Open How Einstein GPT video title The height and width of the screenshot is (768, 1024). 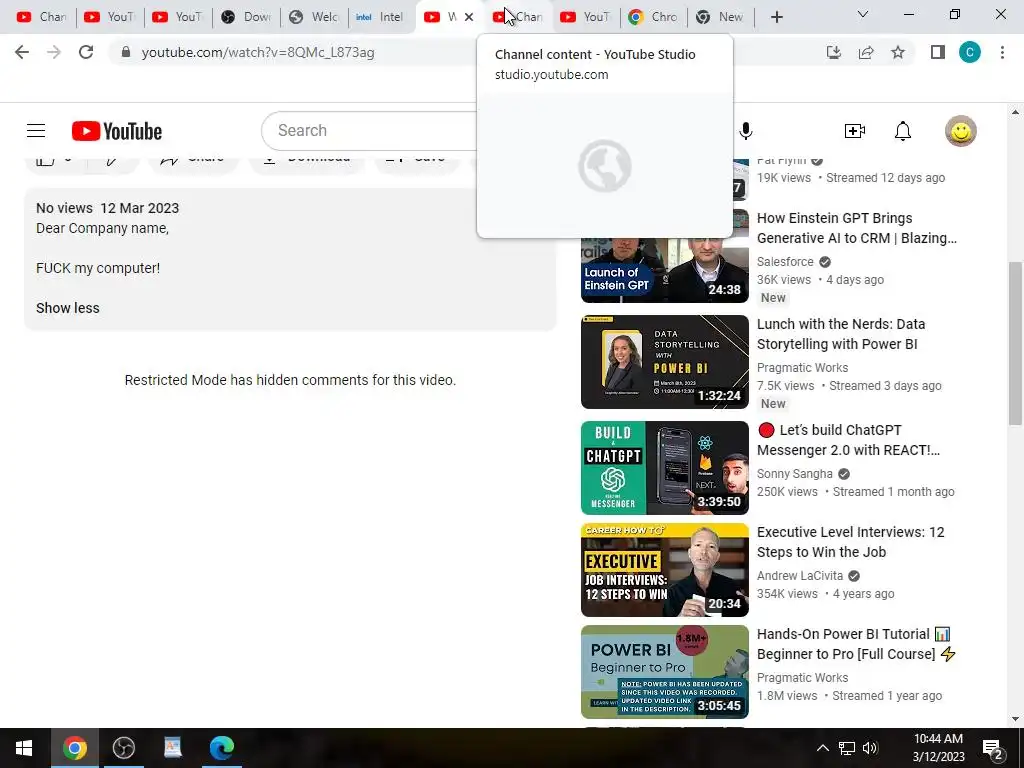[856, 228]
